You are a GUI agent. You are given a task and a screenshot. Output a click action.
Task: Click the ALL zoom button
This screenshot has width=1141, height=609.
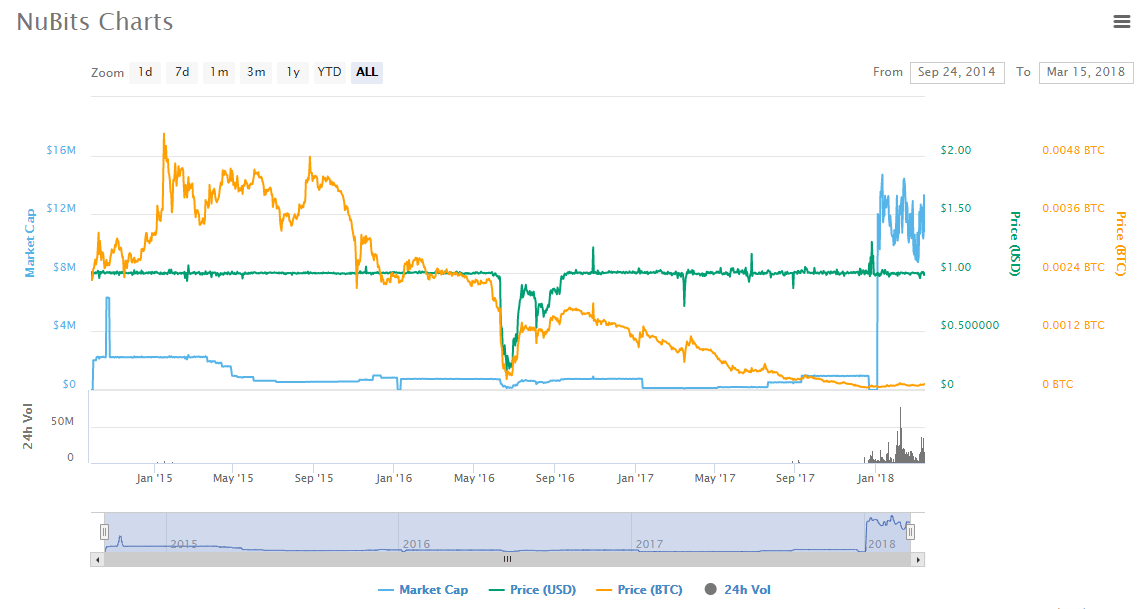pos(367,72)
